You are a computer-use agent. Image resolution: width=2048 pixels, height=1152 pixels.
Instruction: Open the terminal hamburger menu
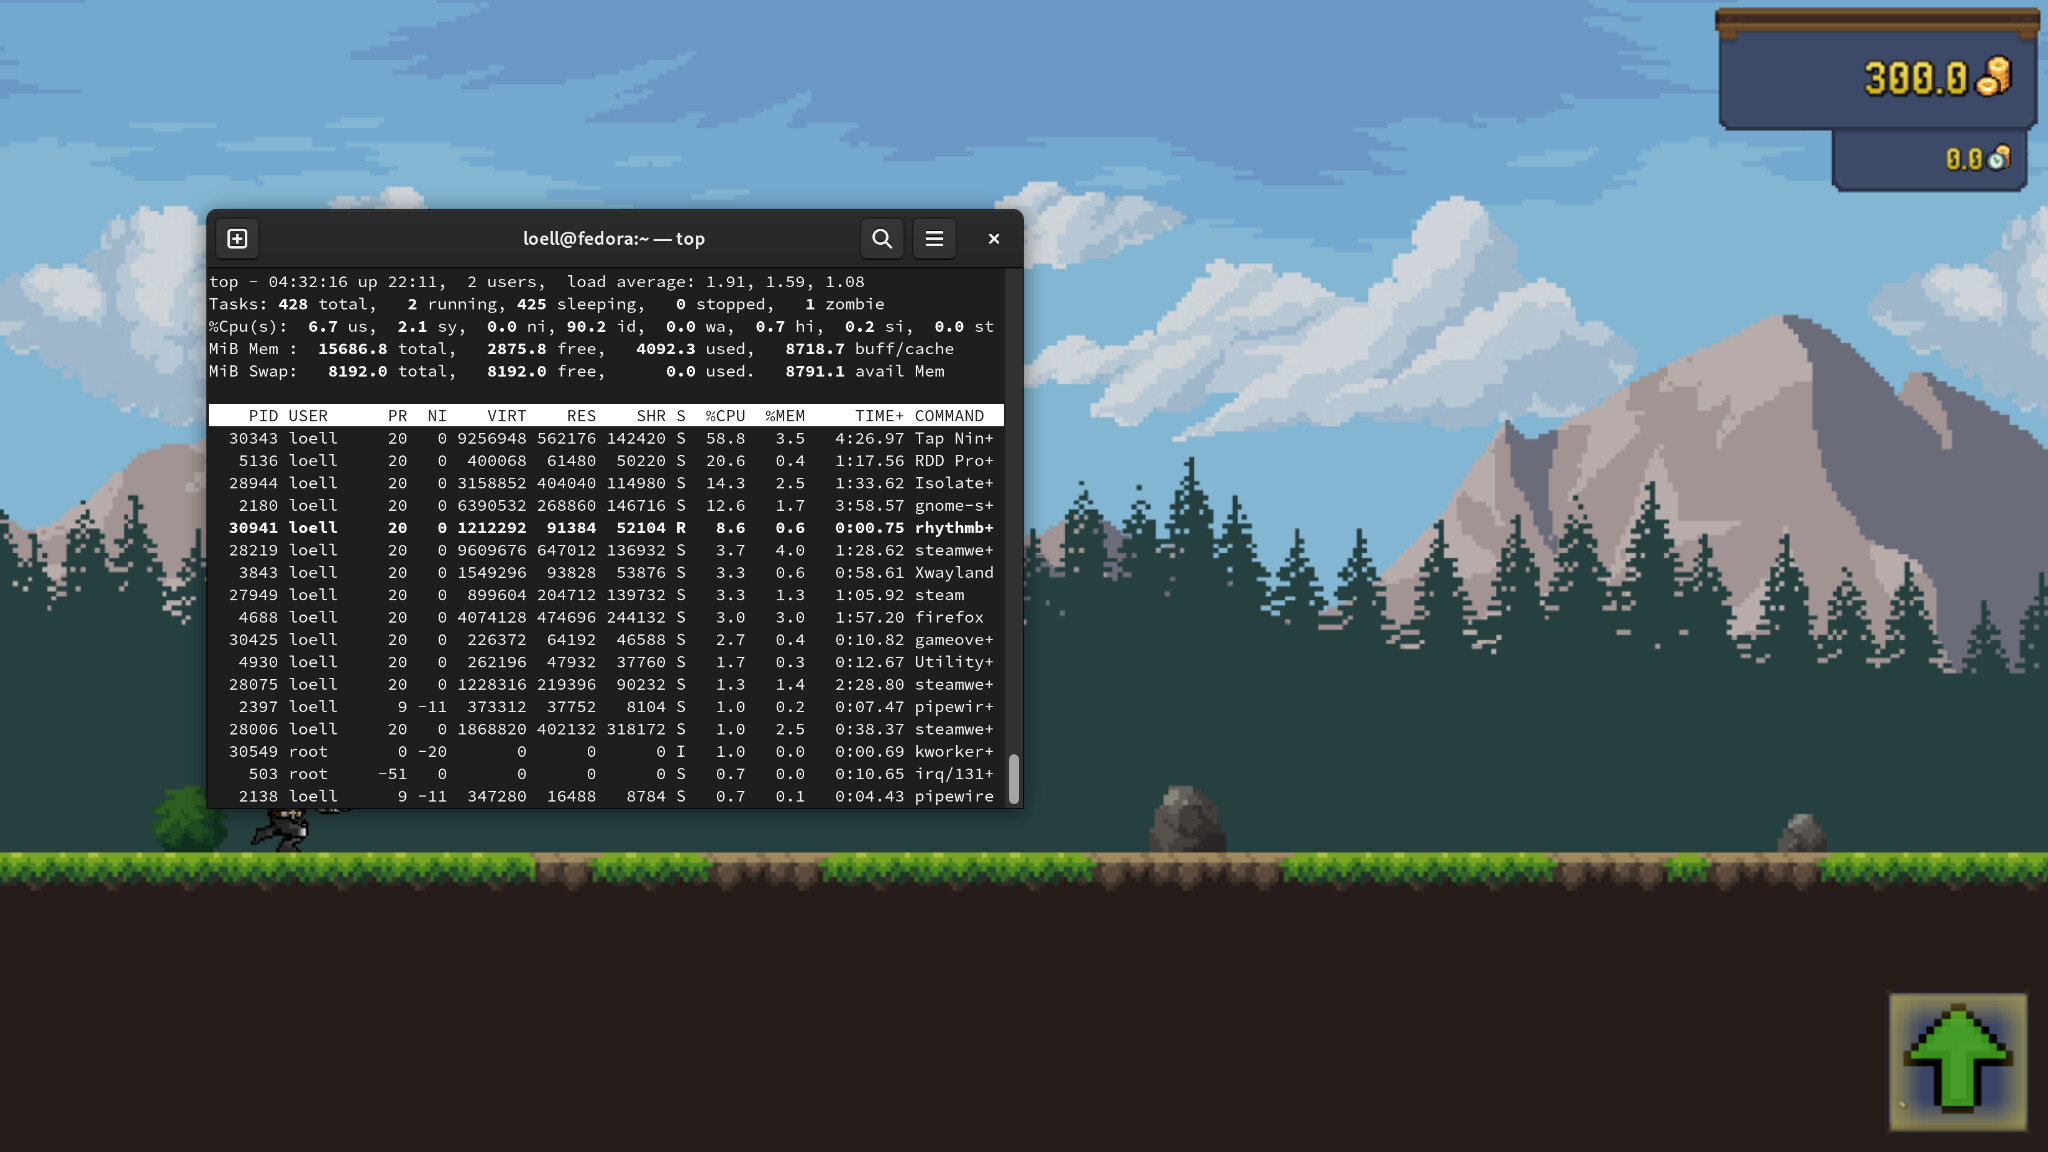[x=934, y=239]
